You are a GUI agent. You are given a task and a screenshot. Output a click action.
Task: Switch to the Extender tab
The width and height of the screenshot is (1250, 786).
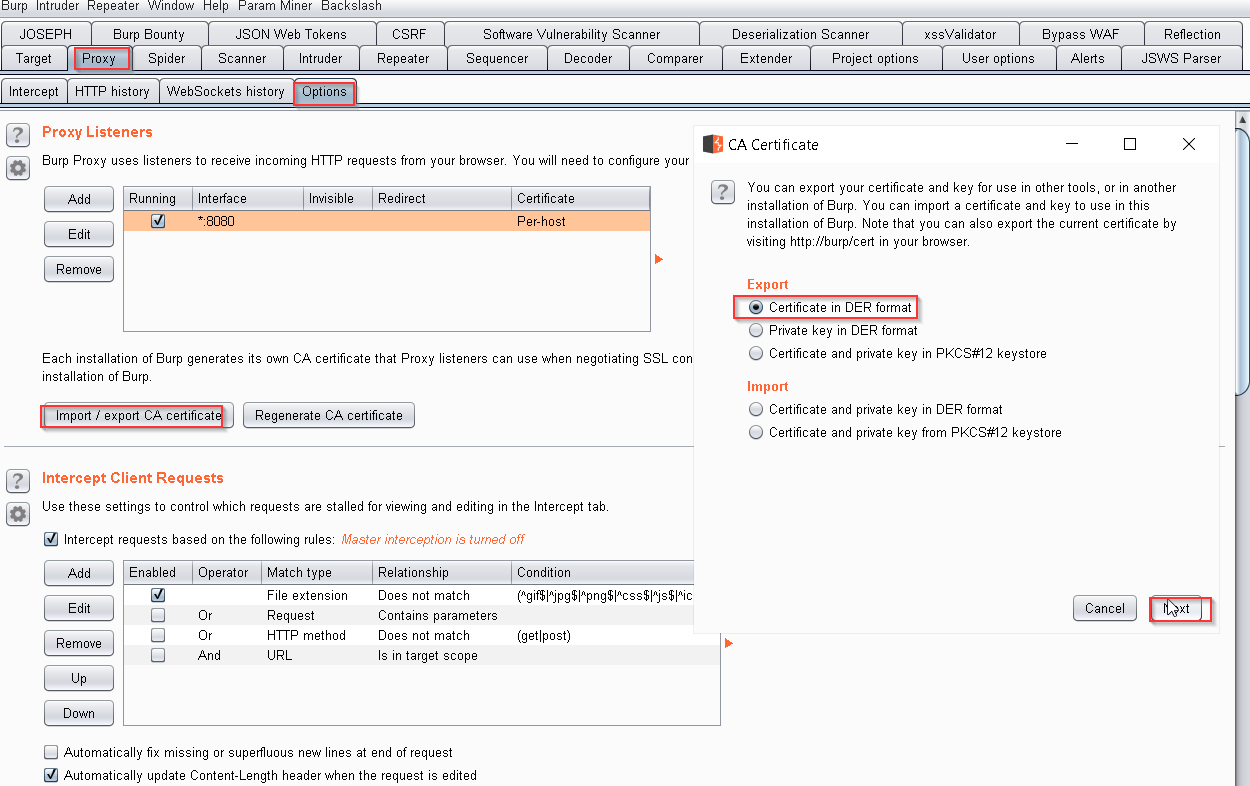pos(766,58)
